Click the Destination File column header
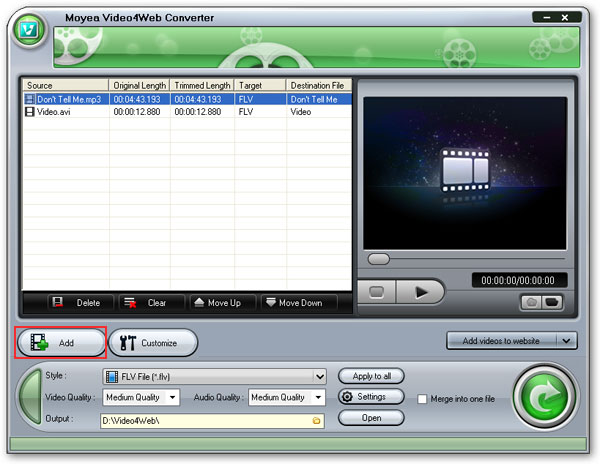 pos(319,85)
